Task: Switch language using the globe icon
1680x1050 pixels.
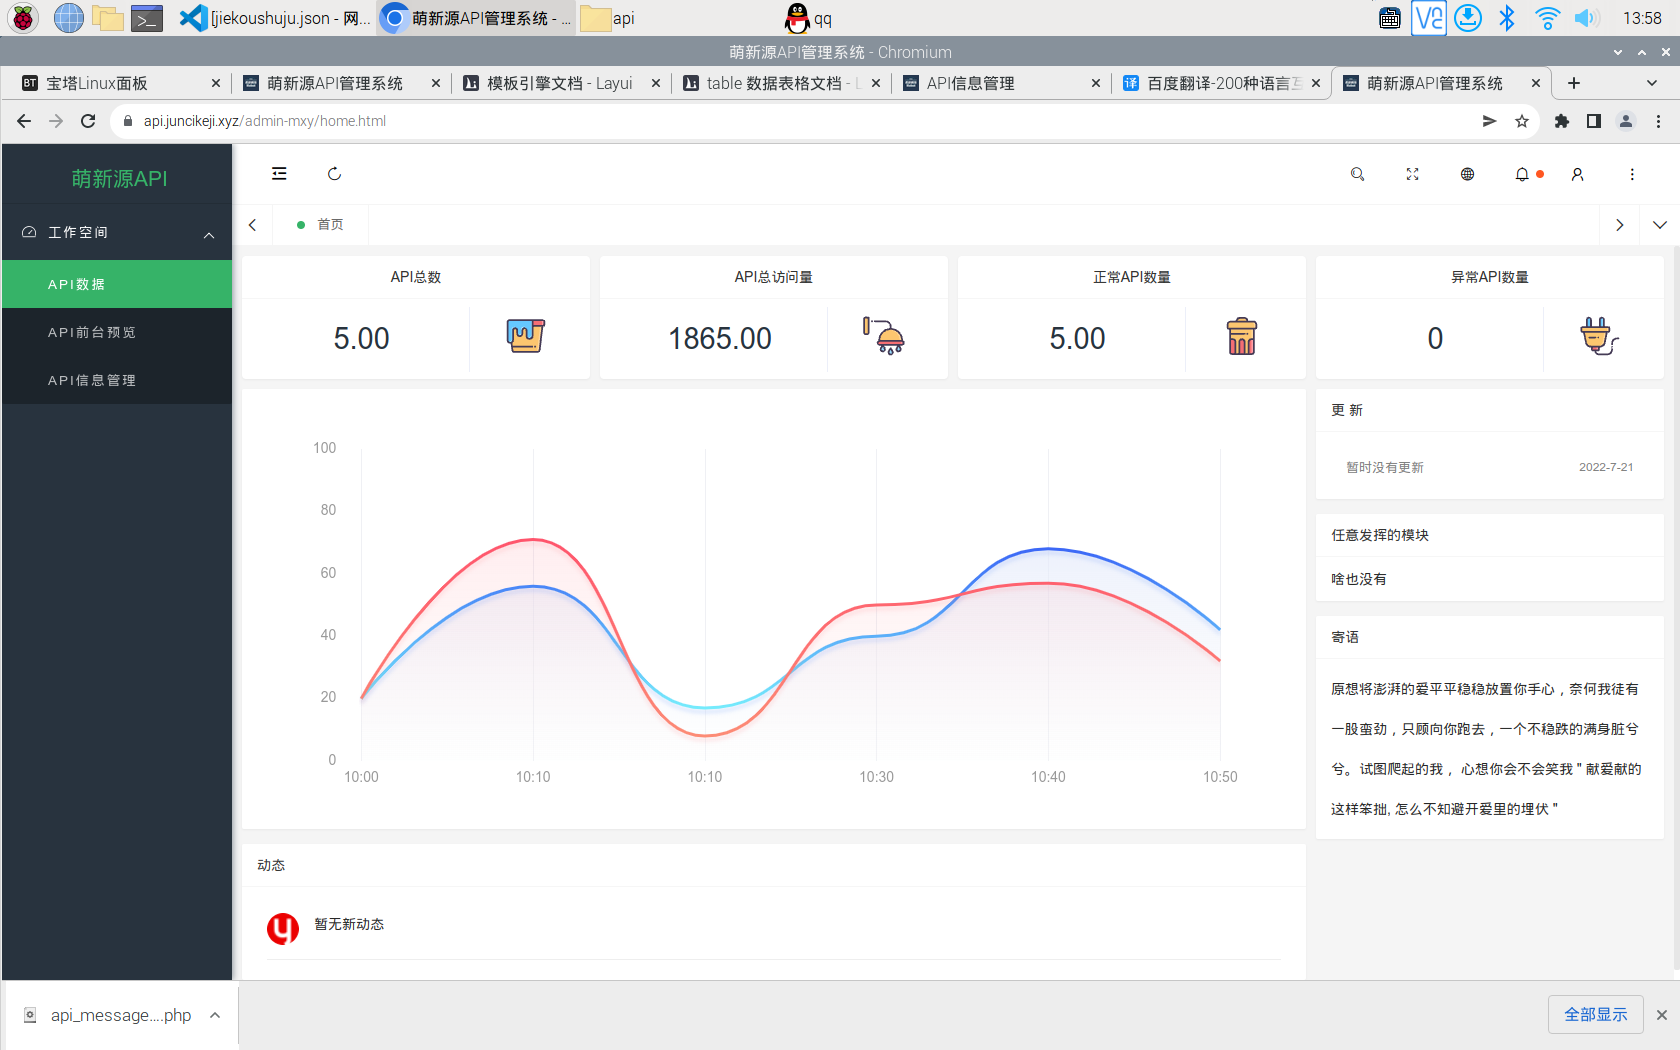Action: pos(1467,173)
